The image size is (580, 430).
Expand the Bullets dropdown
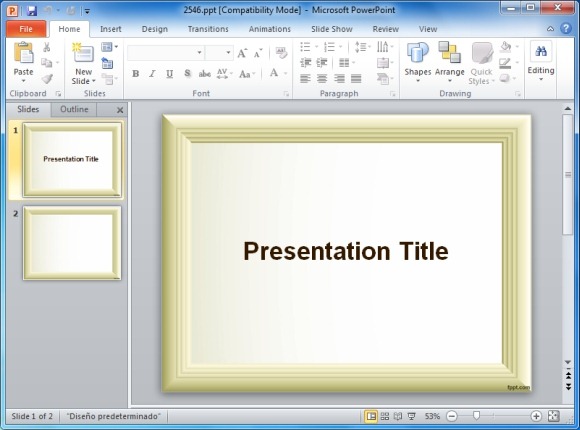(x=316, y=47)
